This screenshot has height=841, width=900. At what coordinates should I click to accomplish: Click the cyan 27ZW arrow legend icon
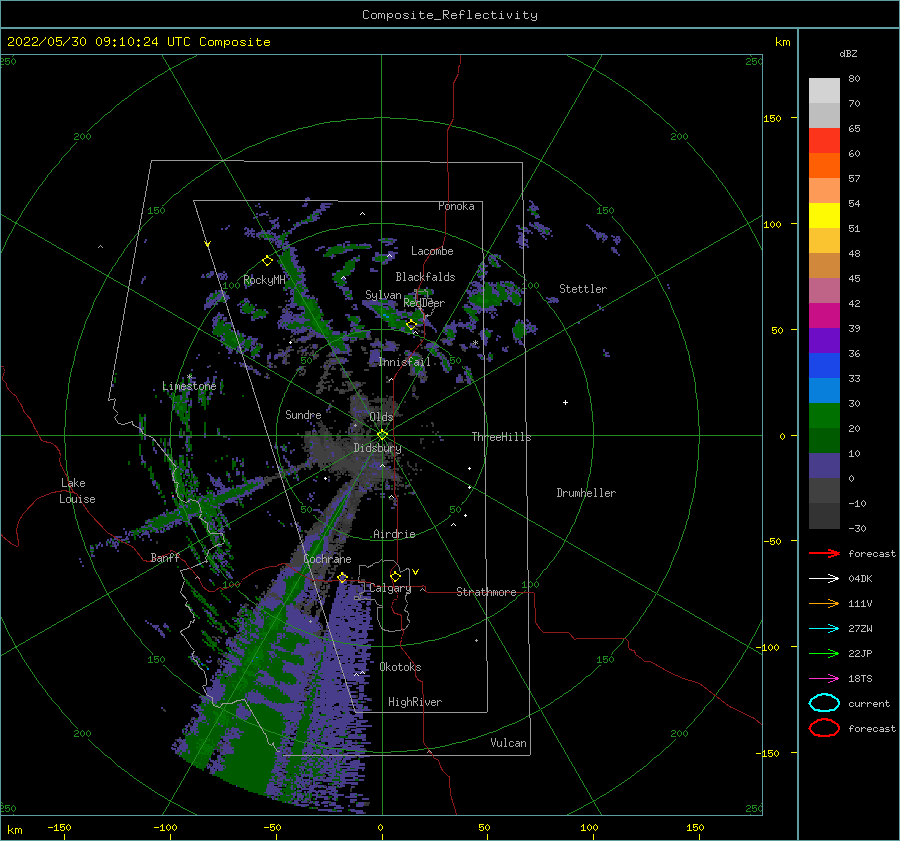824,628
